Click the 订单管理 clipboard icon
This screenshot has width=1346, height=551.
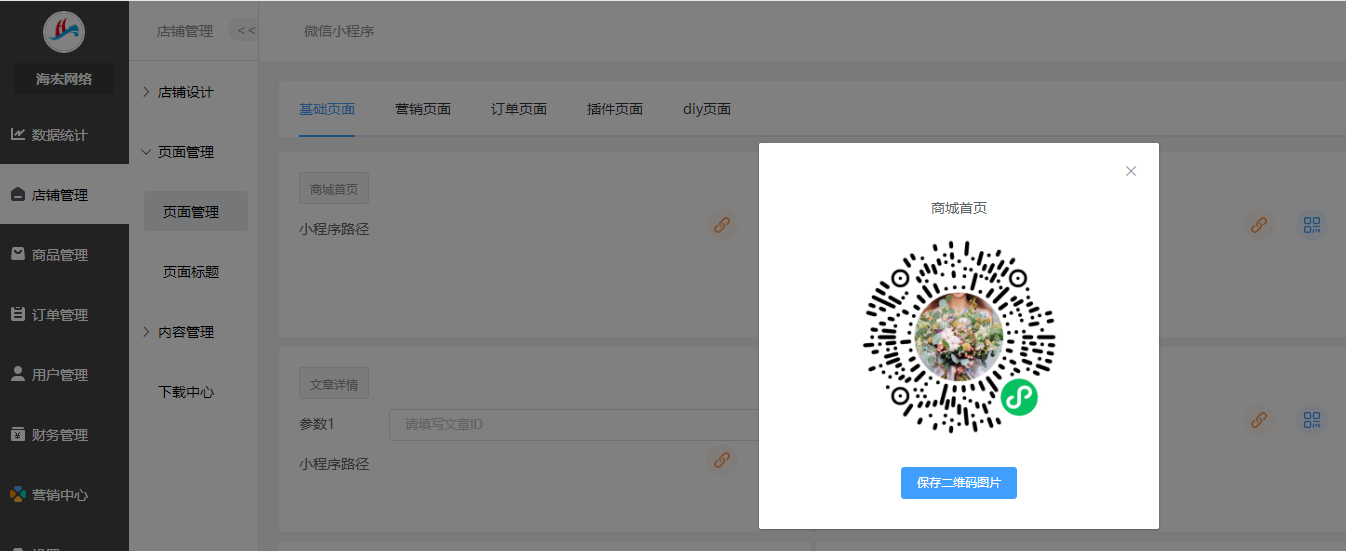18,314
